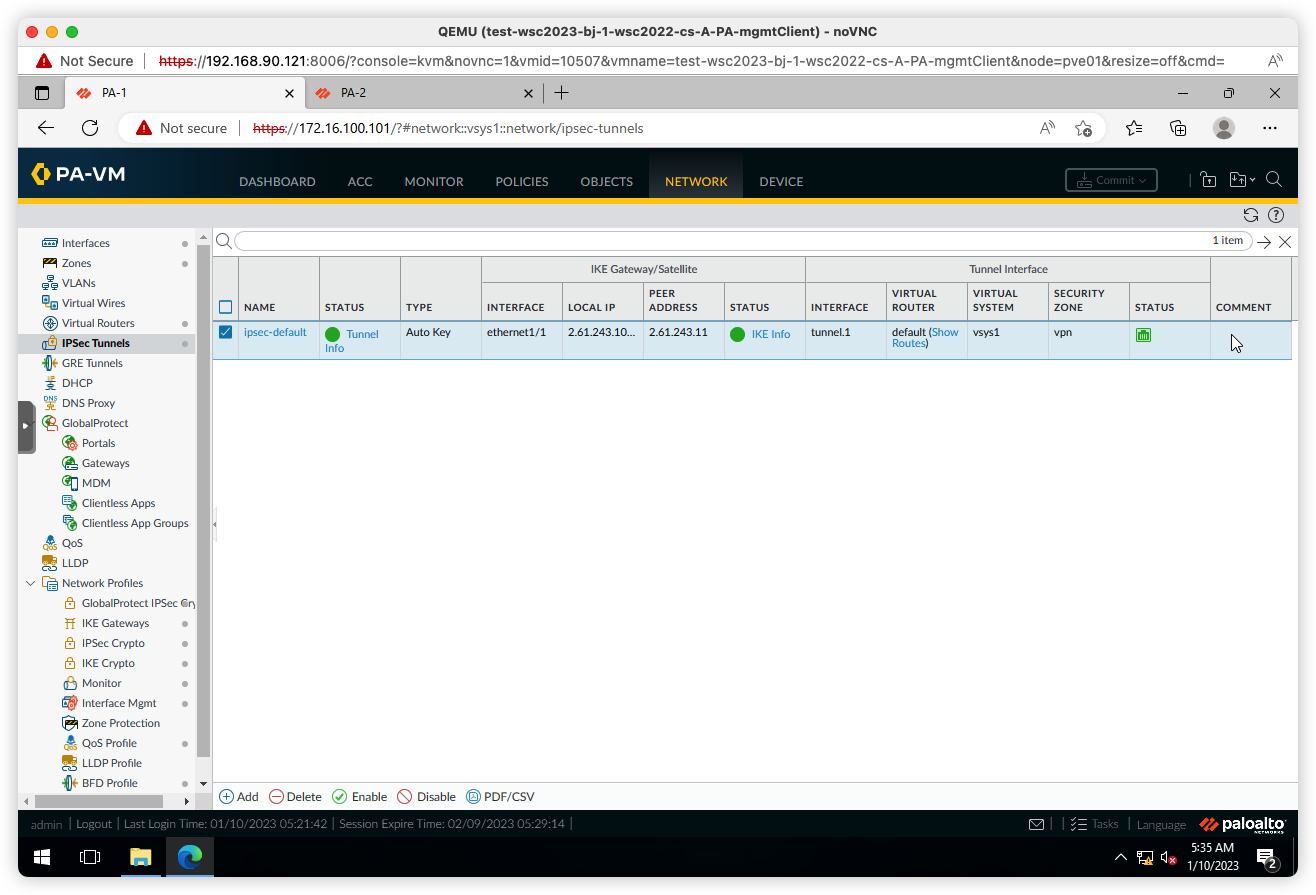Click the LLDP icon in the sidebar

point(50,563)
